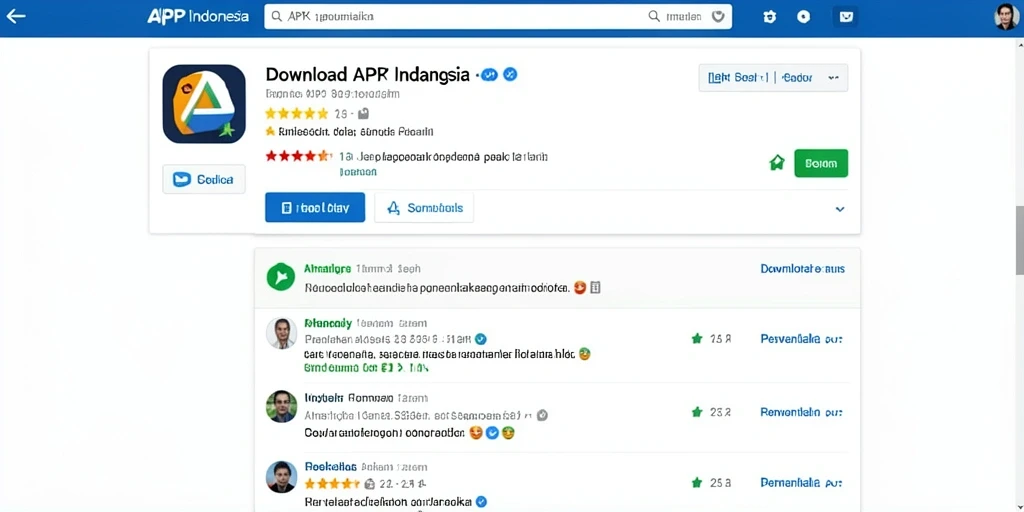1024x512 pixels.
Task: Open the Light Seat dropdown at the top right
Action: point(773,78)
